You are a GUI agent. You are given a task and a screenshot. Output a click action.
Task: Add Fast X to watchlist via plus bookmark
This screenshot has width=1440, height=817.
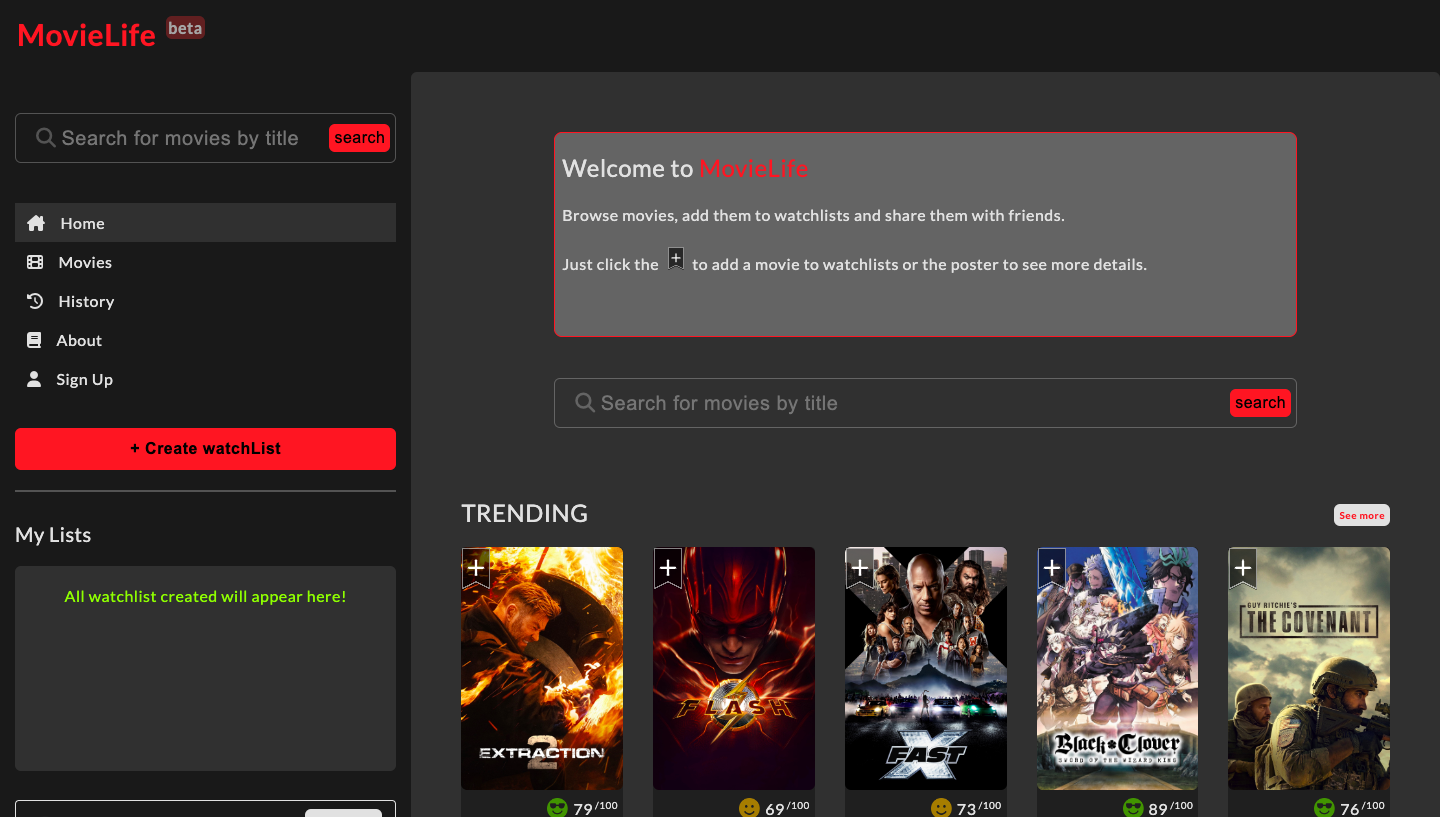(860, 568)
